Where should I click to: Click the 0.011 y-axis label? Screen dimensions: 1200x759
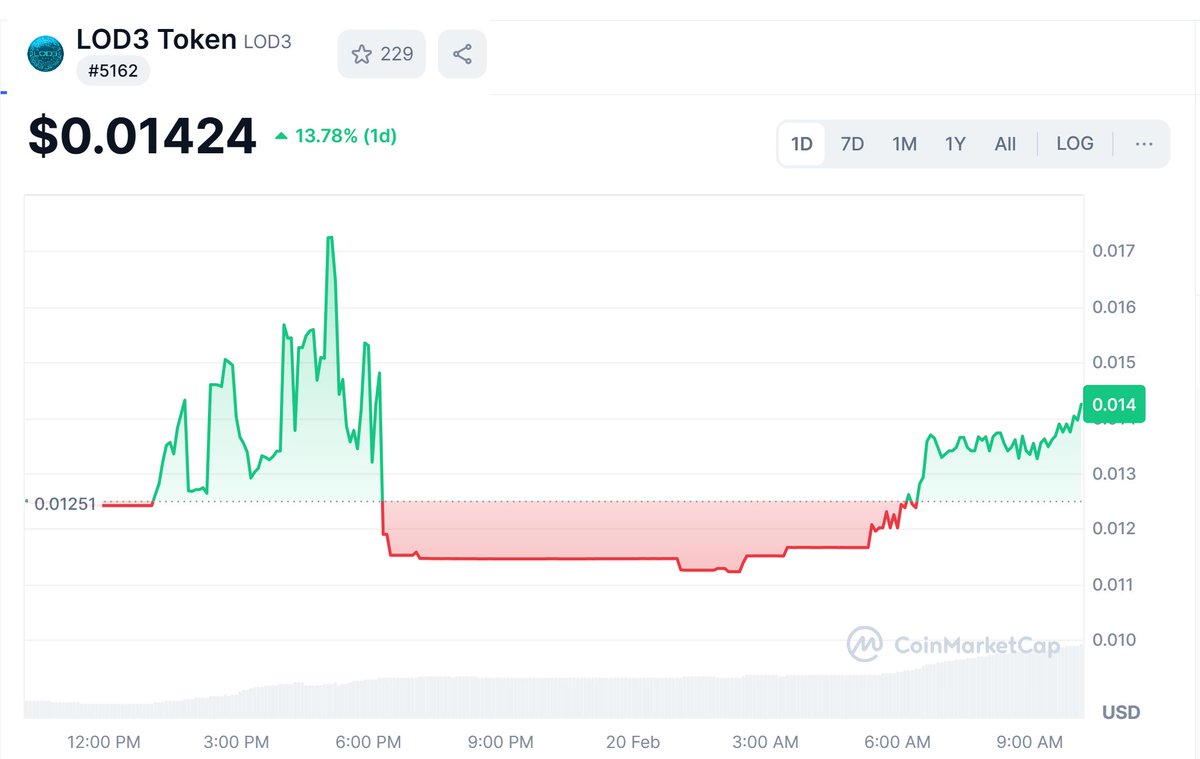click(x=1114, y=584)
